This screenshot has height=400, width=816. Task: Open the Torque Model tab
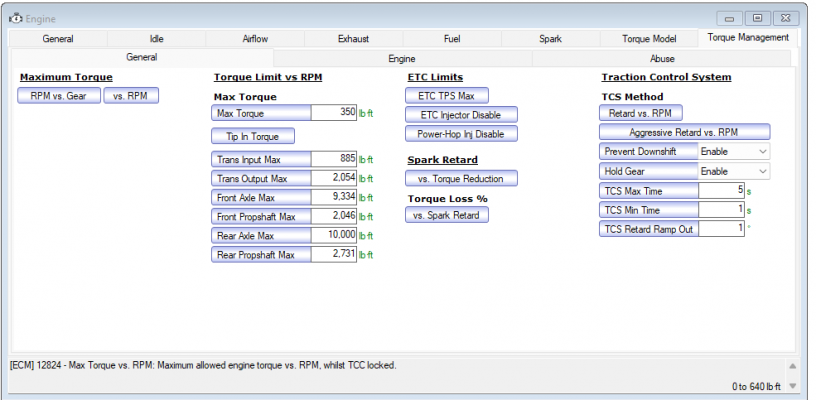point(649,39)
